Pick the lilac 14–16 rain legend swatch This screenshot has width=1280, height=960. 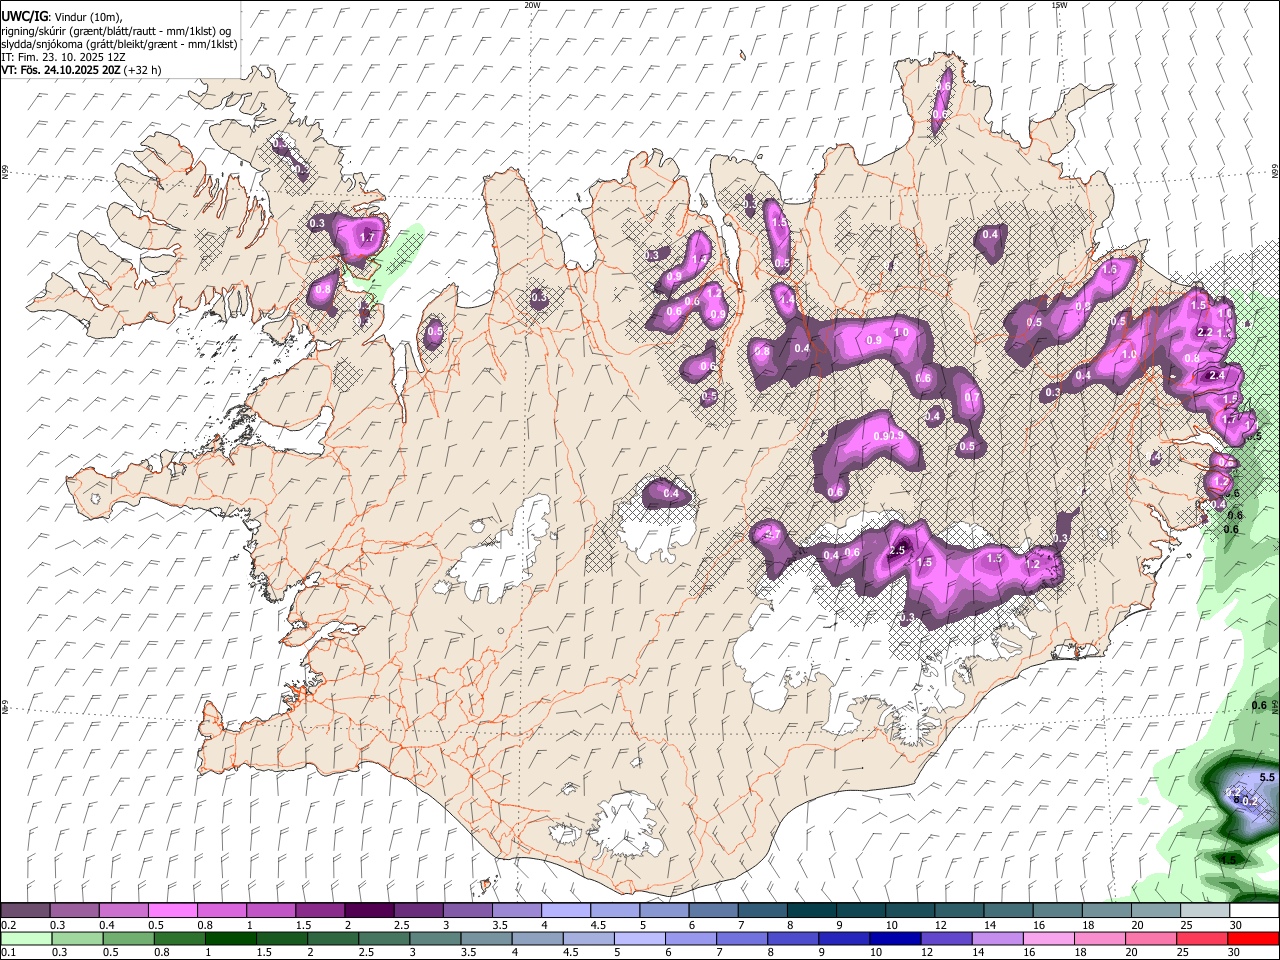pos(996,938)
